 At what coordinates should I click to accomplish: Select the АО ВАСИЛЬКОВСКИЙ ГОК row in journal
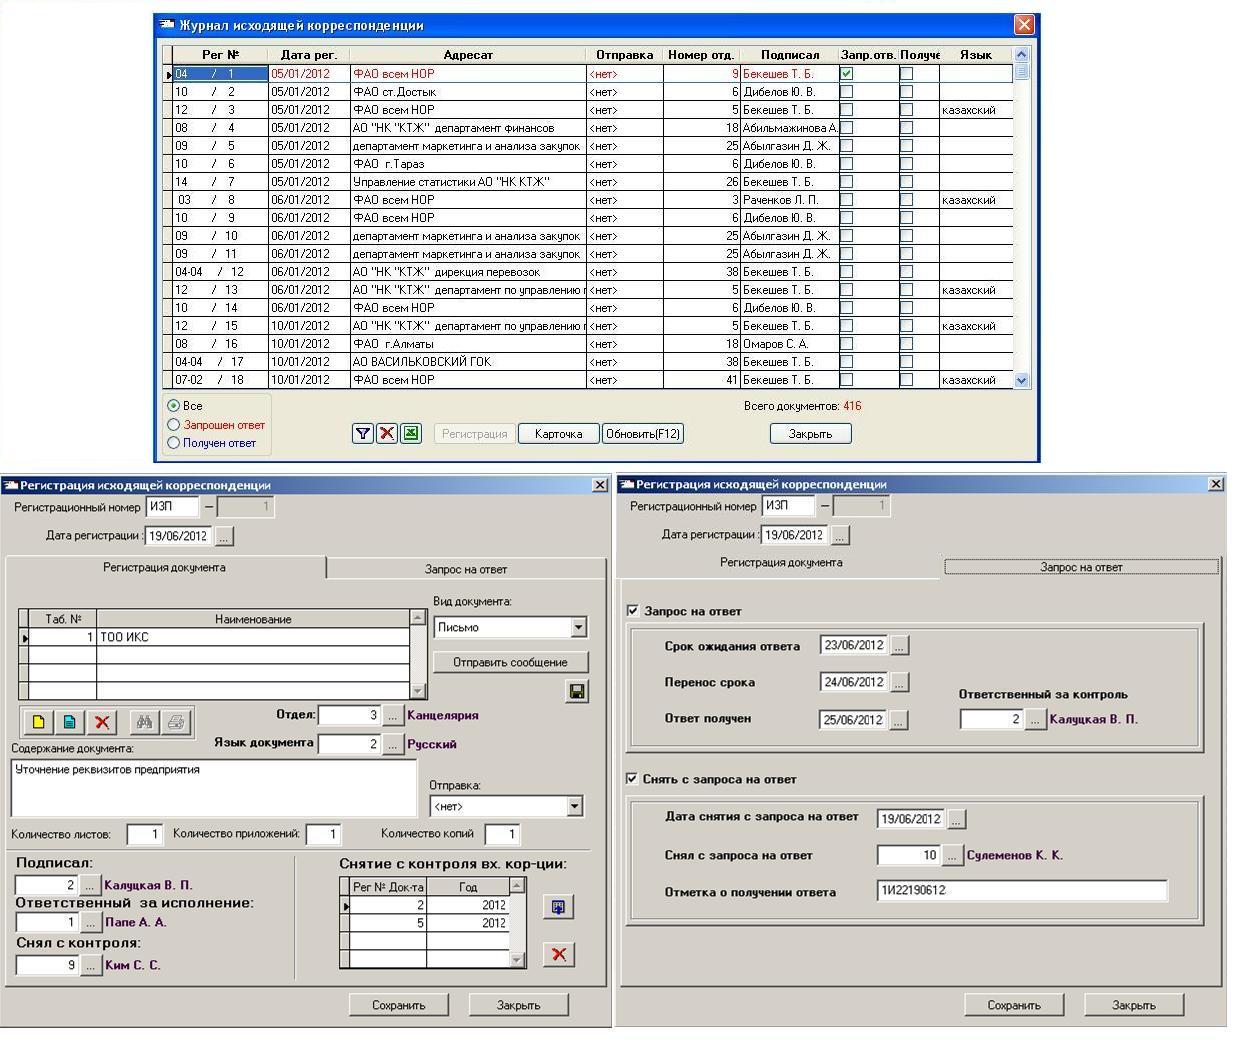point(588,362)
